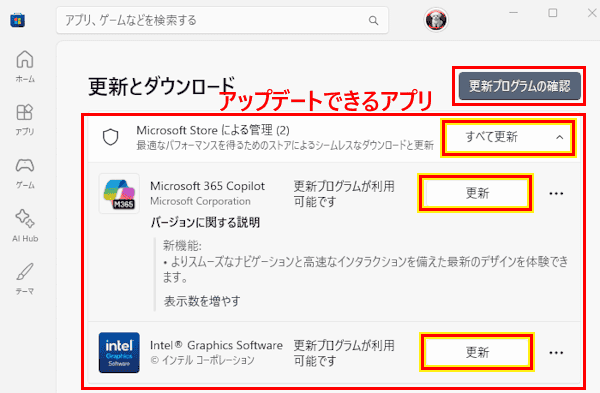This screenshot has height=393, width=600.
Task: Click the Microsoft Store logo icon
Action: click(18, 20)
